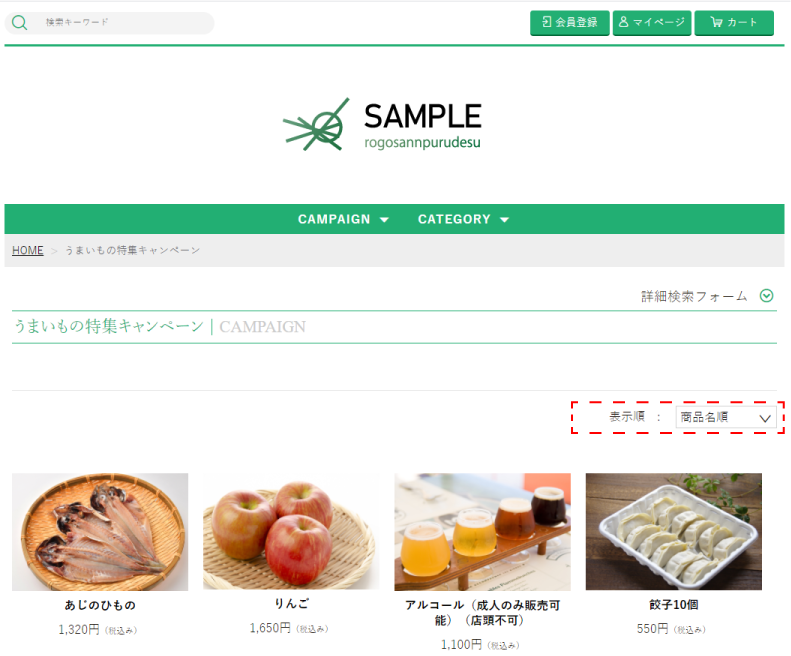
Task: Click the 会員登録 registration icon
Action: 546,22
